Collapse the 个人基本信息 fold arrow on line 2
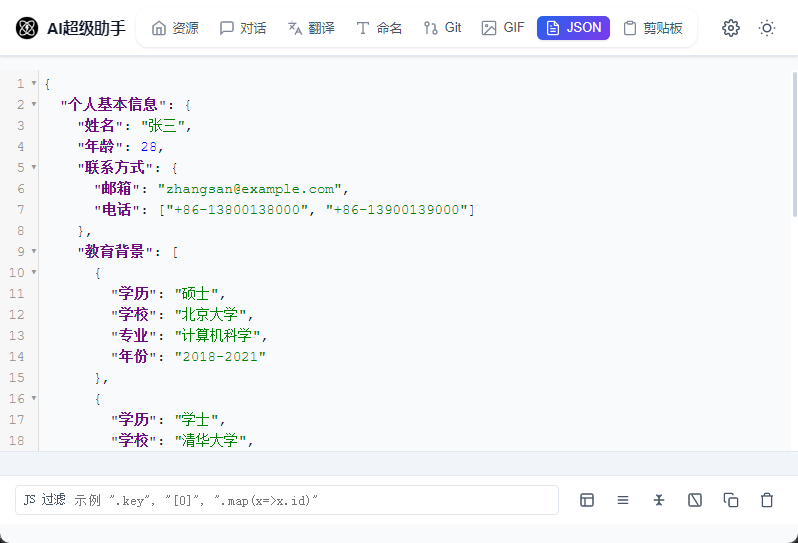The image size is (798, 543). click(x=34, y=104)
